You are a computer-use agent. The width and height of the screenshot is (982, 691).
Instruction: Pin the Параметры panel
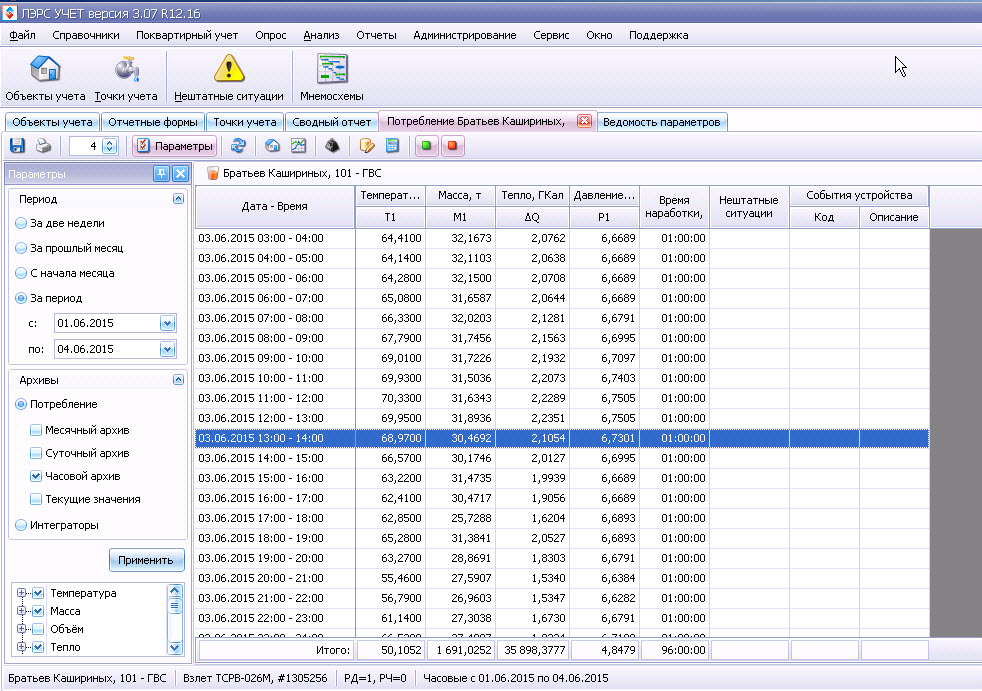162,174
